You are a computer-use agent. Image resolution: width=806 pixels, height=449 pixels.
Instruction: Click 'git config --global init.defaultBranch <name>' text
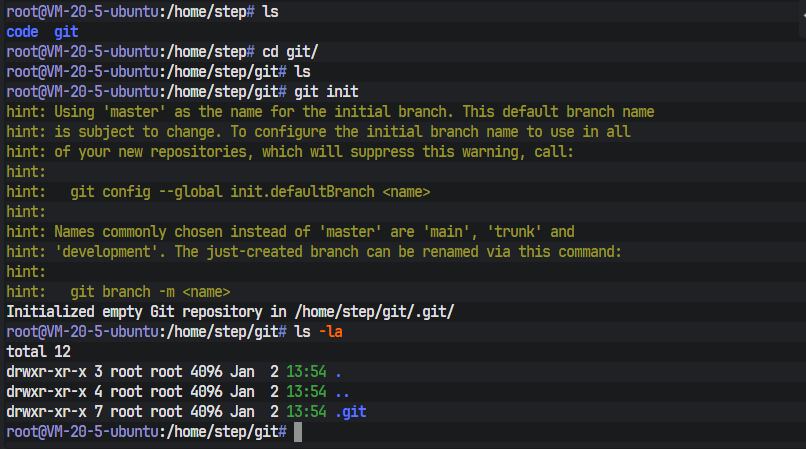click(250, 192)
